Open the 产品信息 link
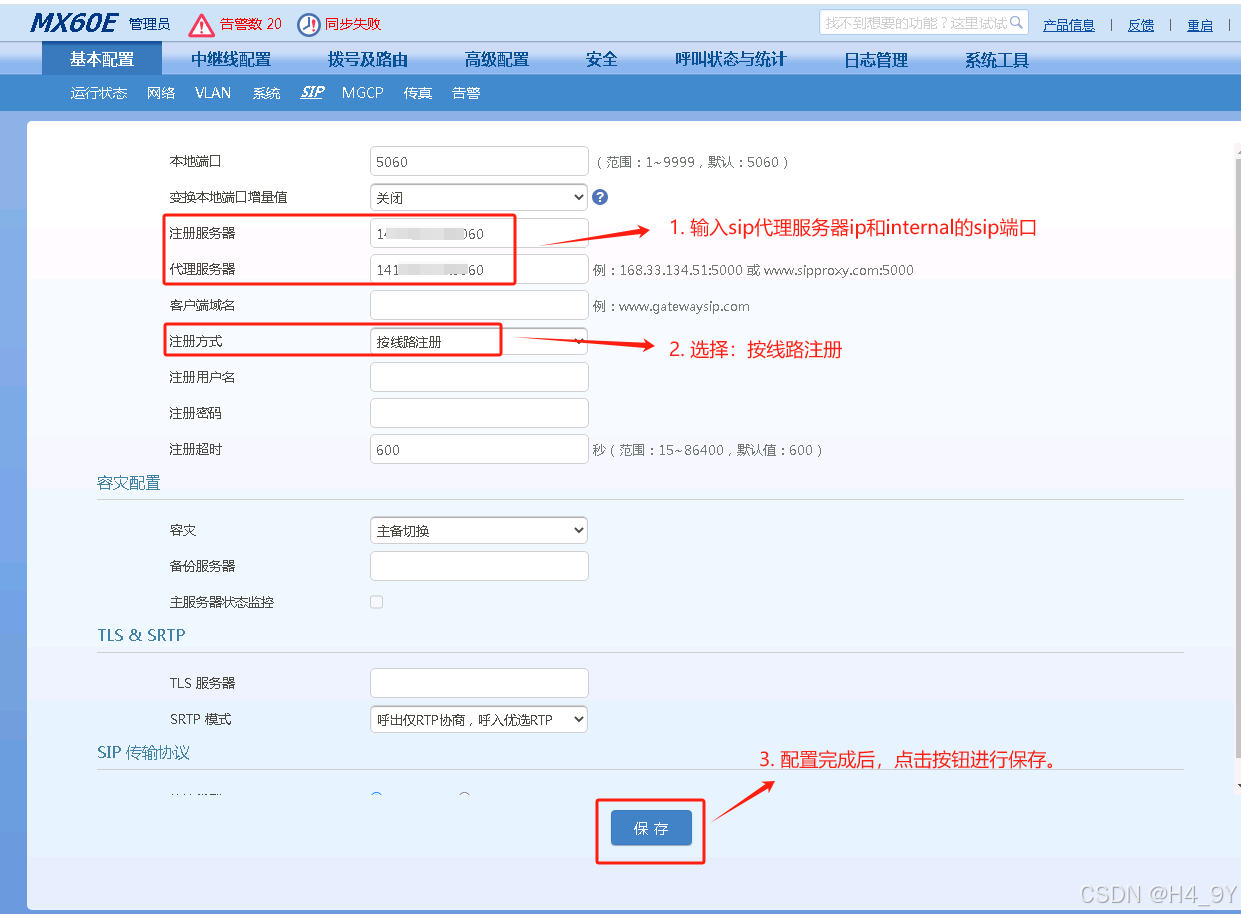 [x=1068, y=24]
